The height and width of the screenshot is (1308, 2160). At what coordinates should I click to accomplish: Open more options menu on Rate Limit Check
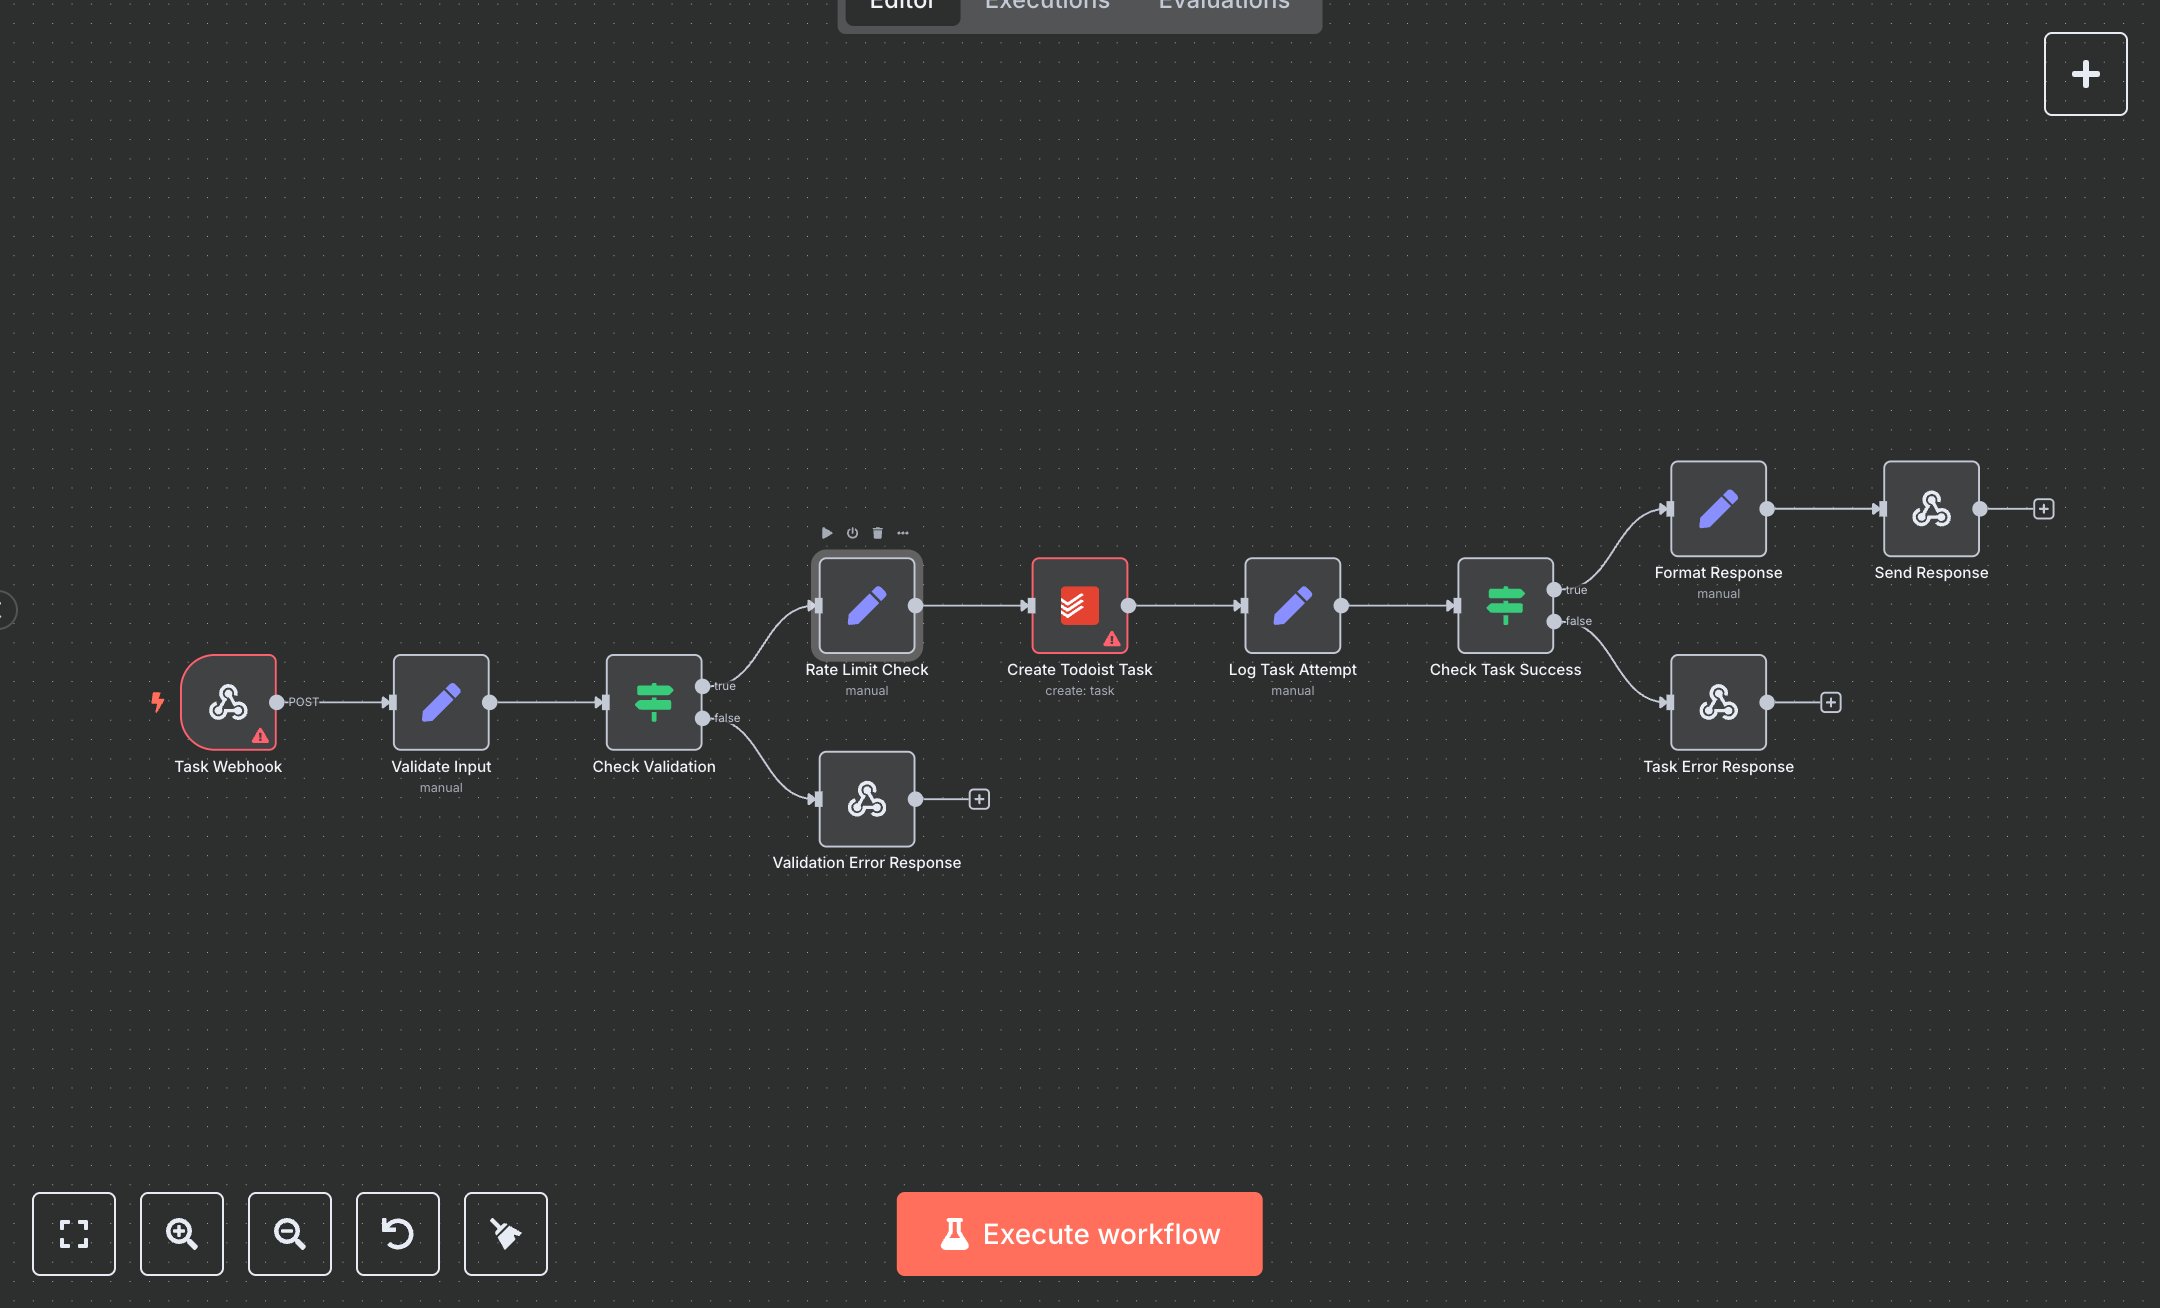coord(902,533)
